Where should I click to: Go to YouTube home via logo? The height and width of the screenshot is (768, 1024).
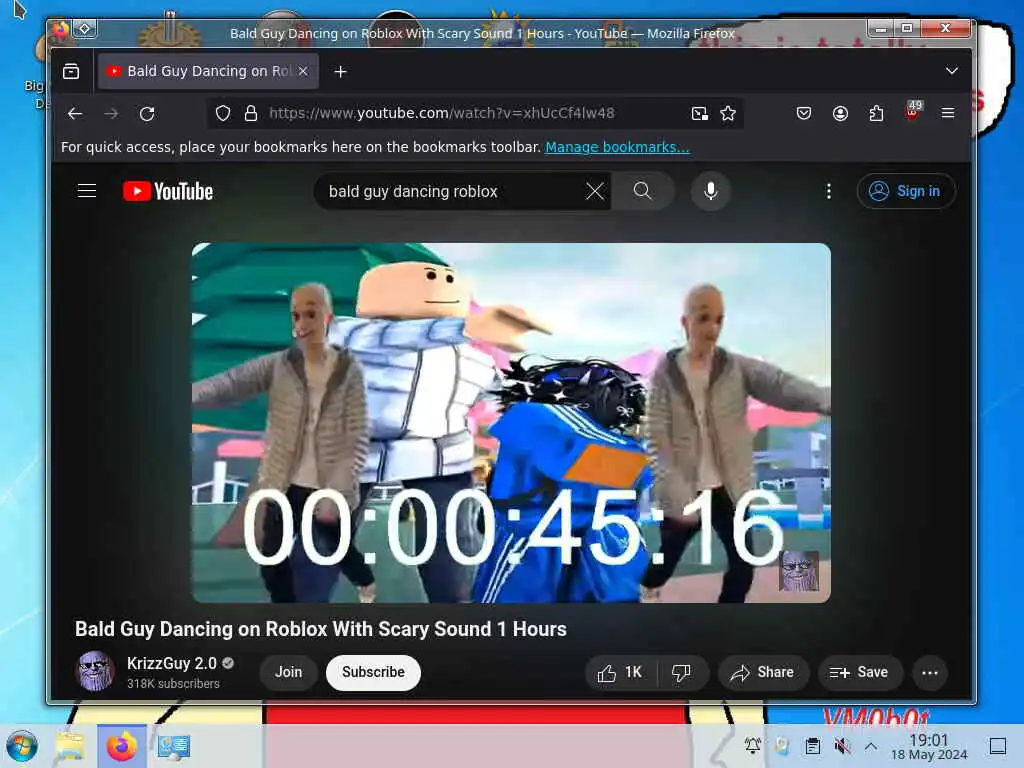(168, 191)
